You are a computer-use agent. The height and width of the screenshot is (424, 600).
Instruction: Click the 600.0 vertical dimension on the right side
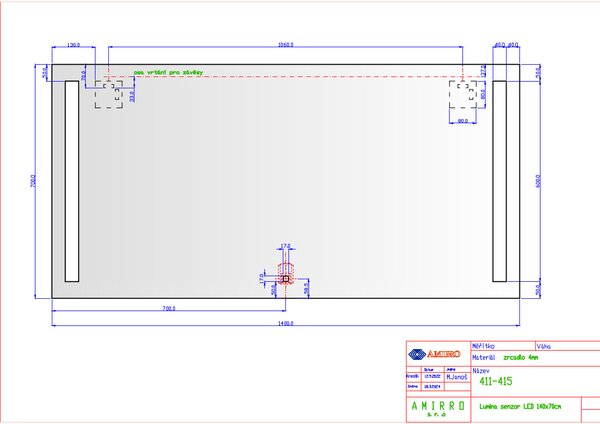pos(538,181)
